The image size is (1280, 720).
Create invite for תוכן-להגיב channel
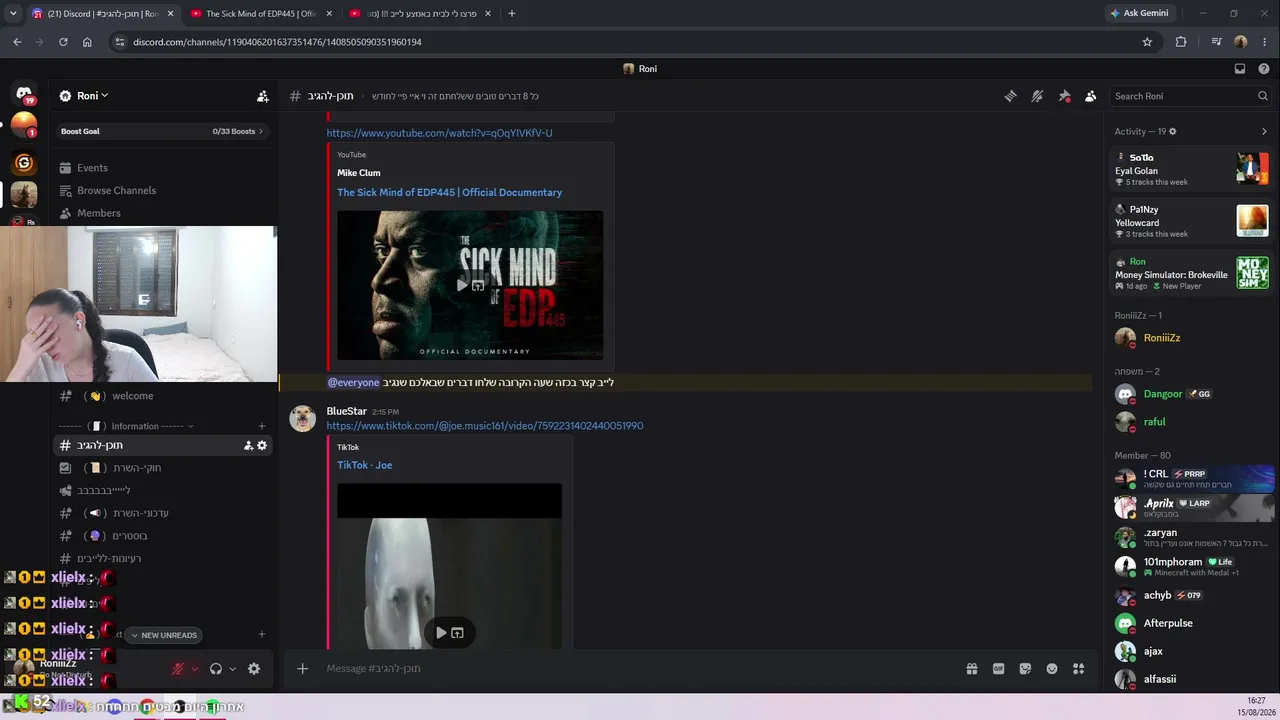[x=248, y=445]
